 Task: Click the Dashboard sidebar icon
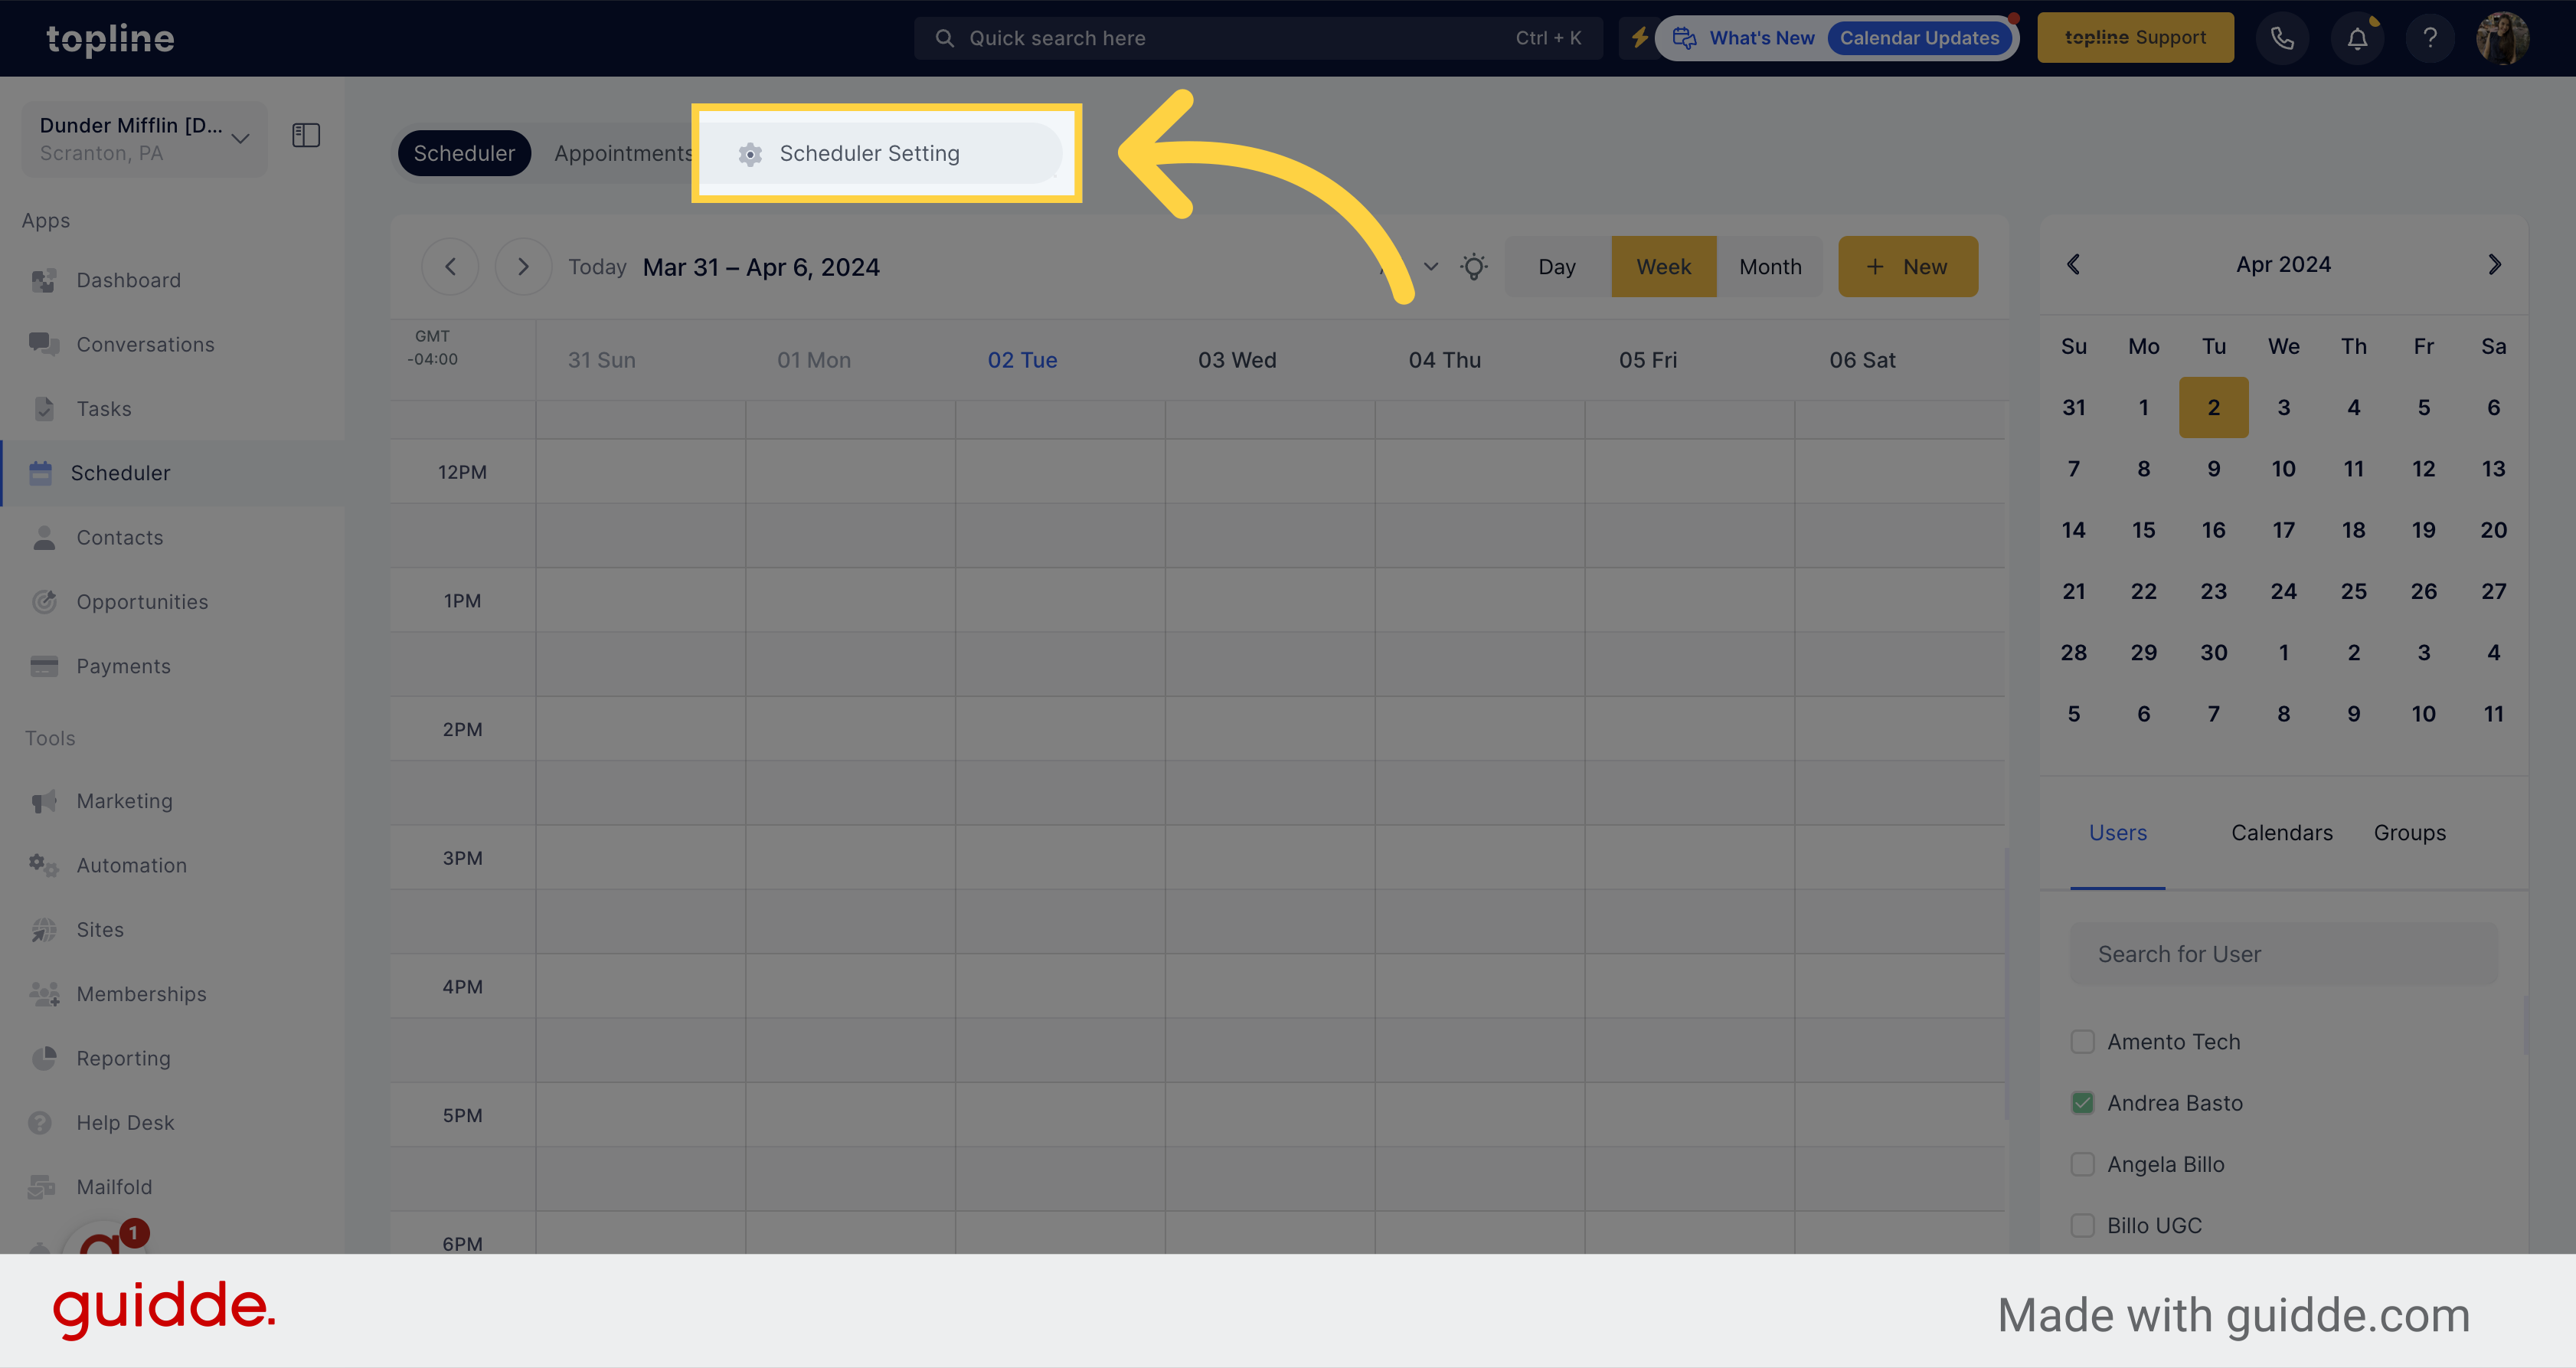pos(44,278)
